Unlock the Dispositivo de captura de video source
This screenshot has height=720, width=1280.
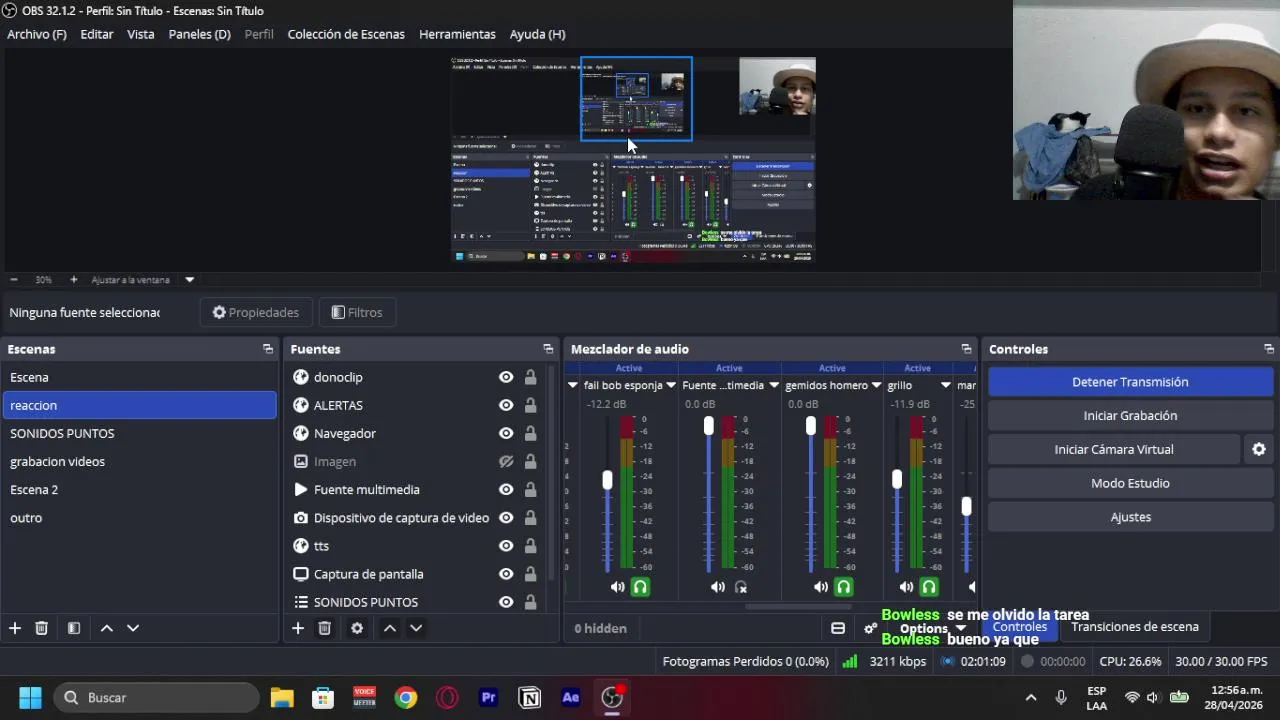(530, 518)
